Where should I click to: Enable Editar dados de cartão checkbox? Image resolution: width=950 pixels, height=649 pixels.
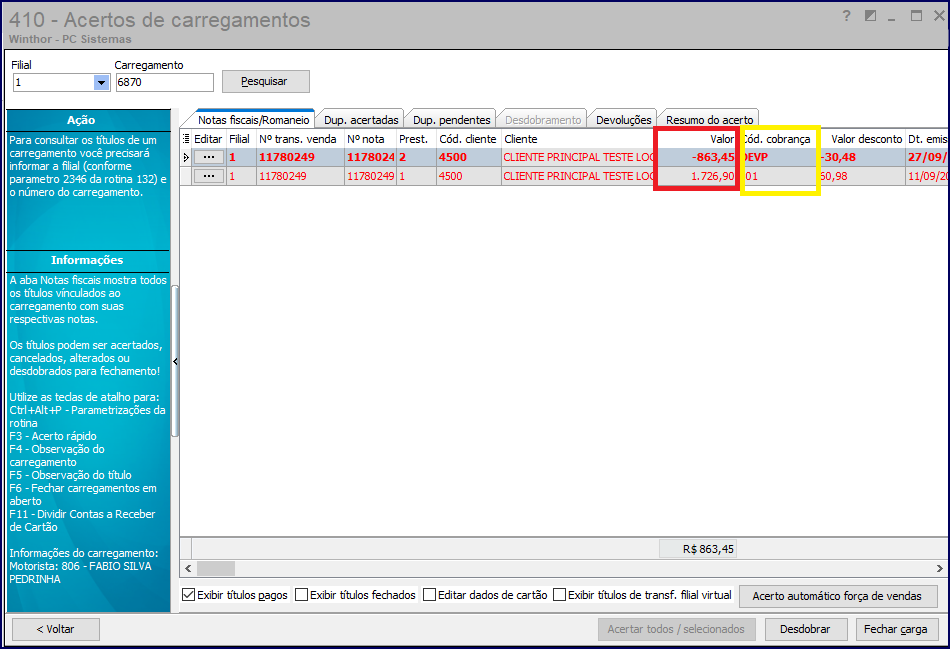(429, 595)
